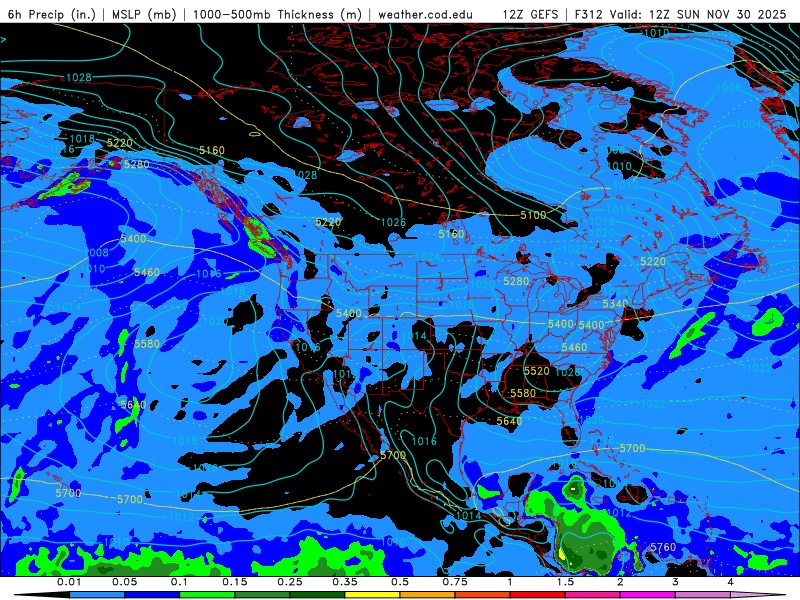Click the '1.5' legend value
The width and height of the screenshot is (800, 600).
click(x=565, y=582)
